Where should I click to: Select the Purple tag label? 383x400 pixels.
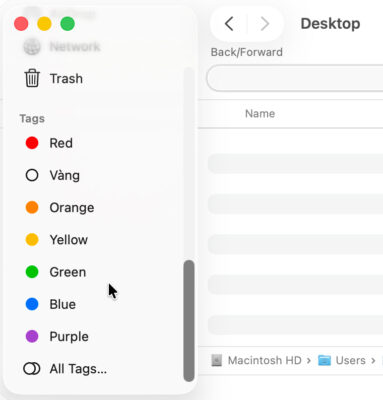pos(69,337)
